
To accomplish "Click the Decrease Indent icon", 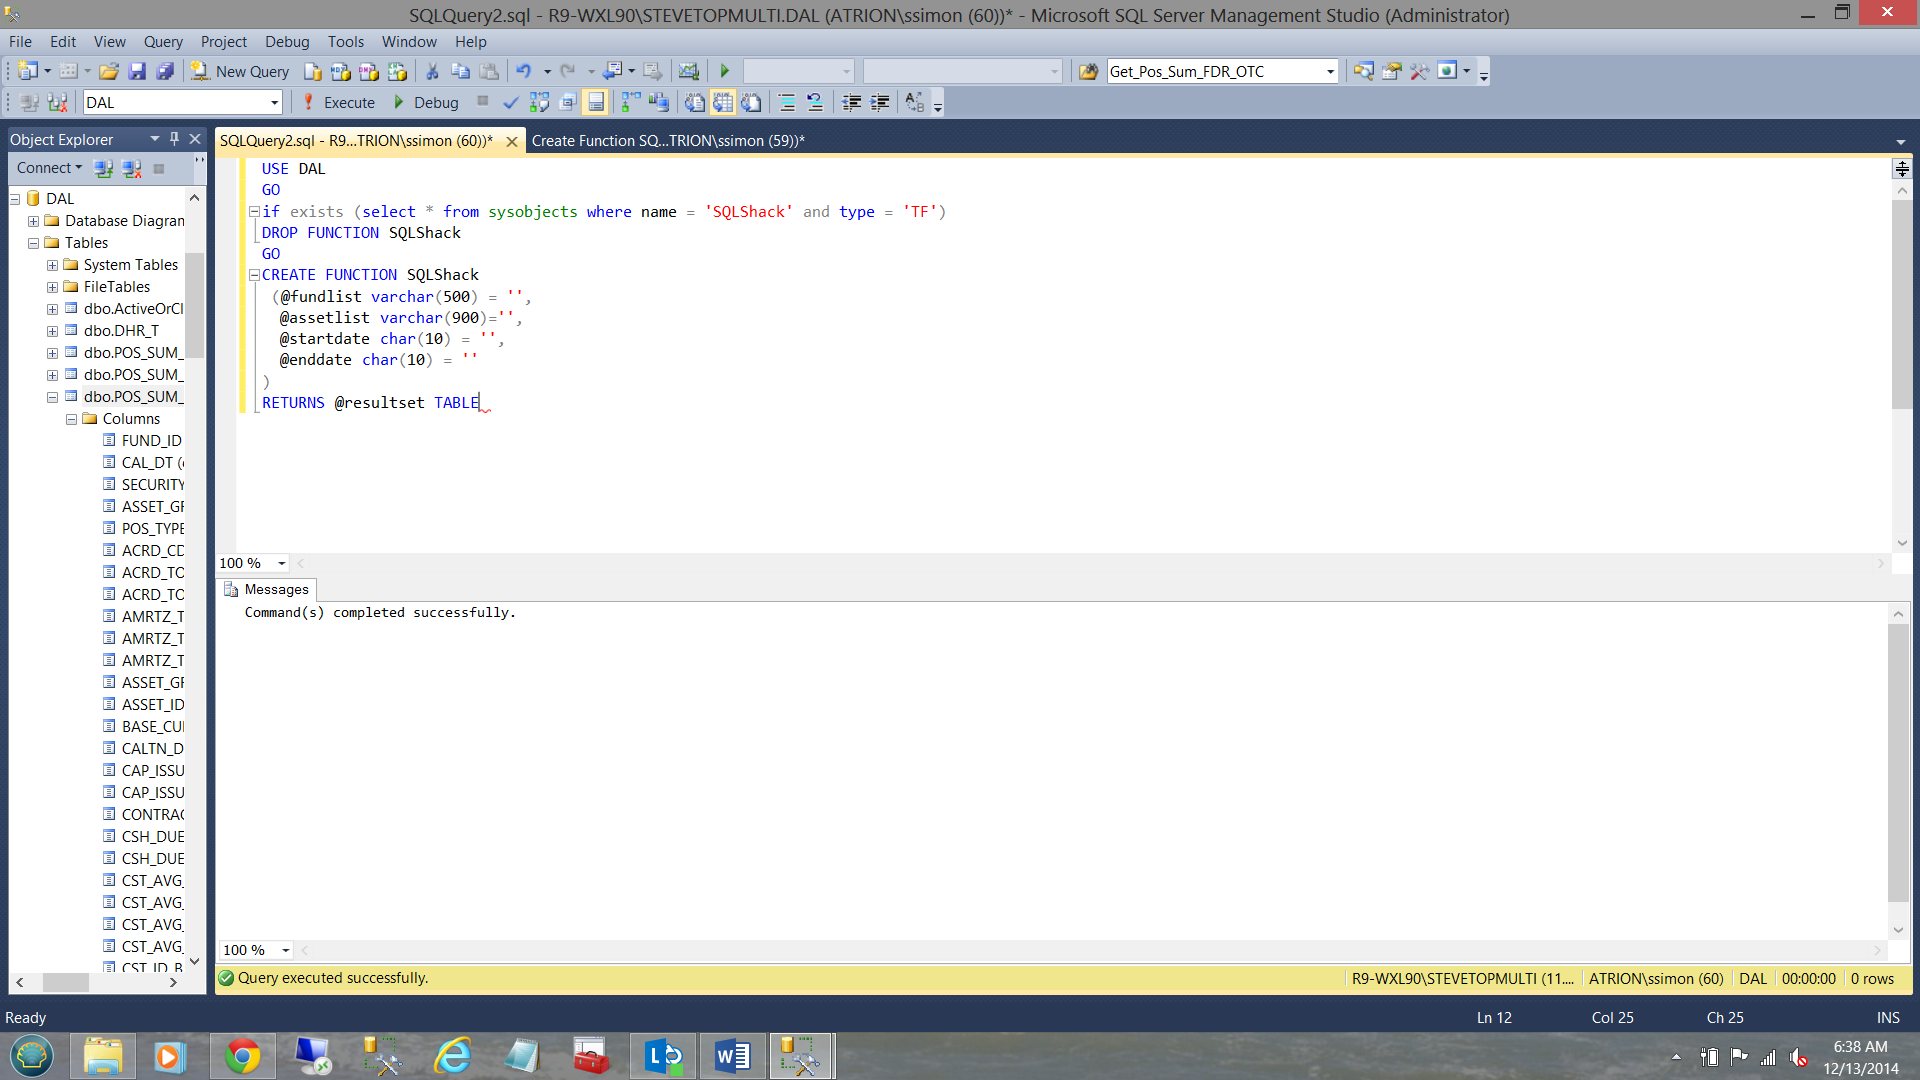I will tap(851, 102).
